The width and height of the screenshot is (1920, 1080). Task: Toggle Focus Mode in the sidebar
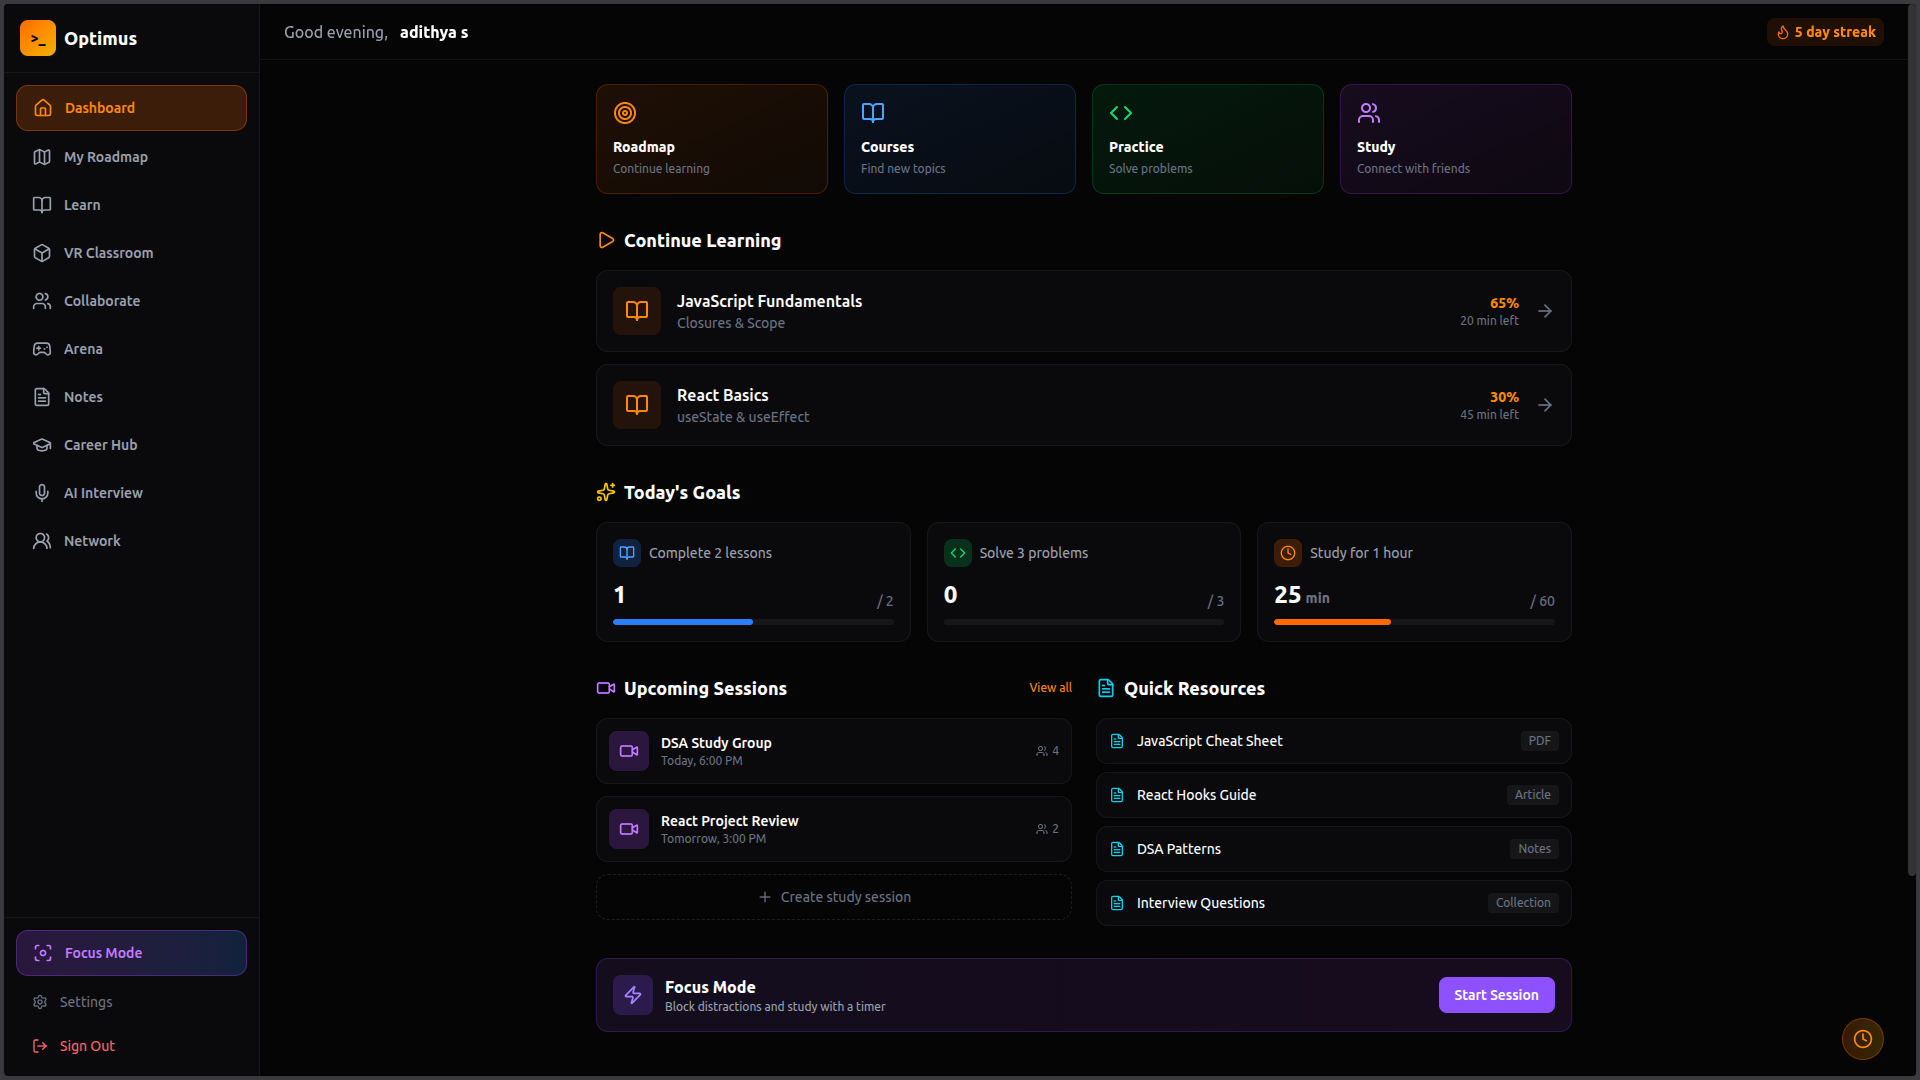point(131,953)
